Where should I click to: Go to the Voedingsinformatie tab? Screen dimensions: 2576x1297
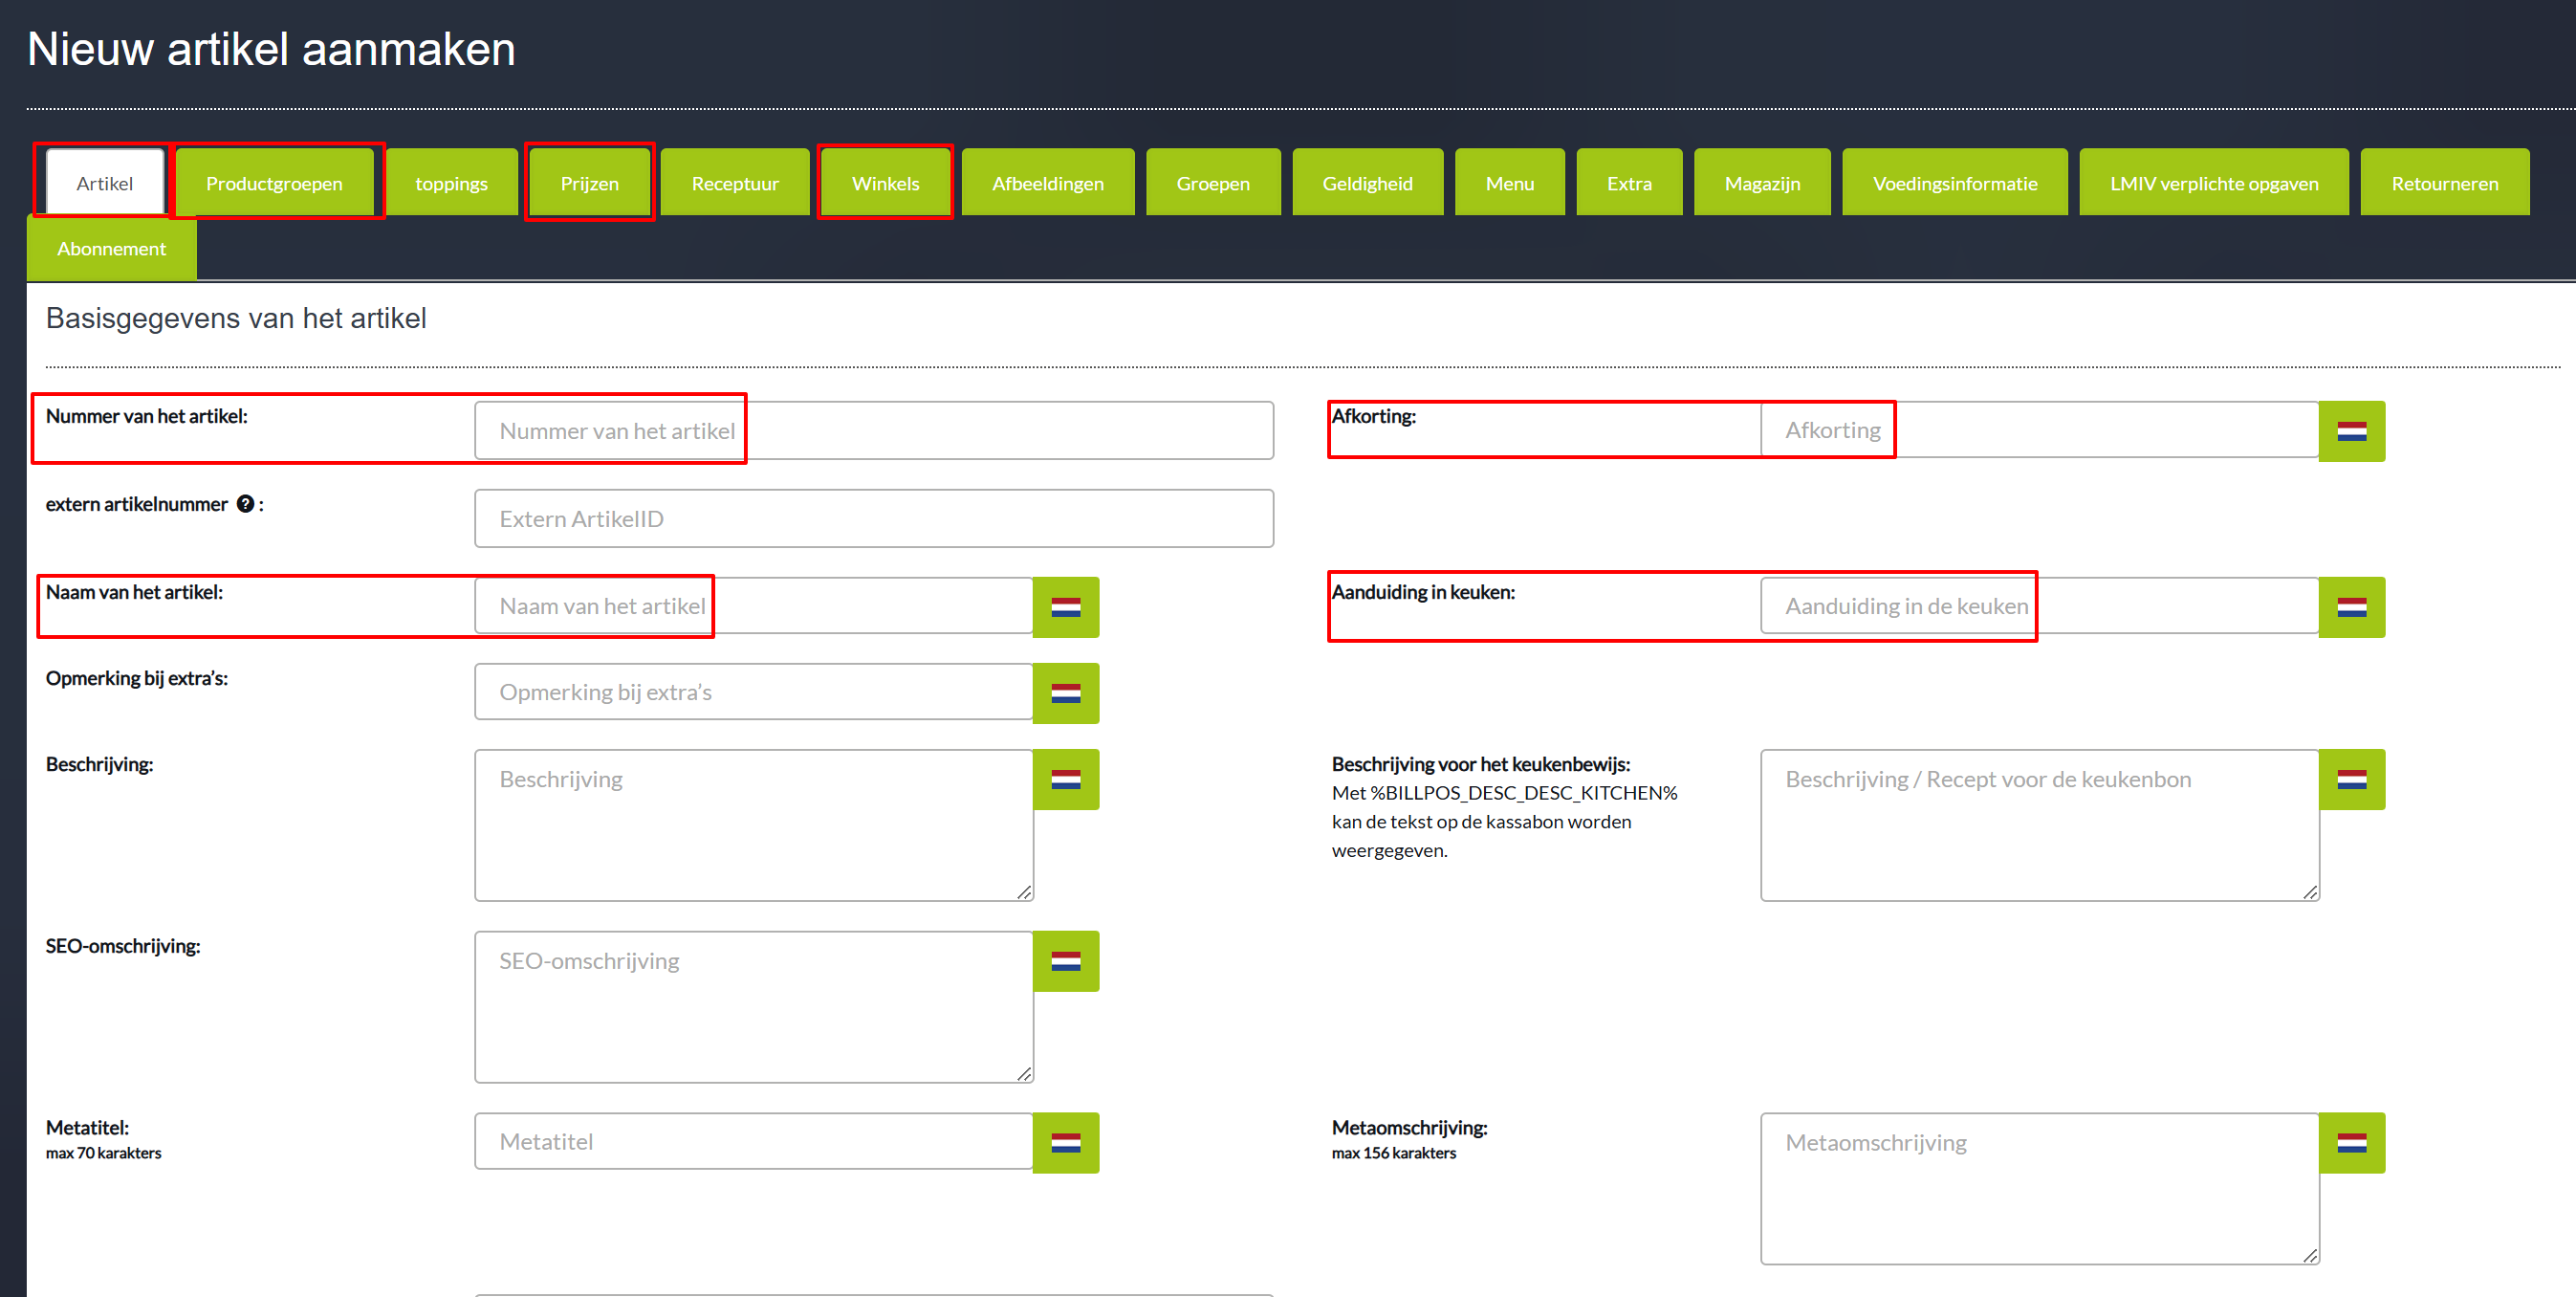(1954, 183)
